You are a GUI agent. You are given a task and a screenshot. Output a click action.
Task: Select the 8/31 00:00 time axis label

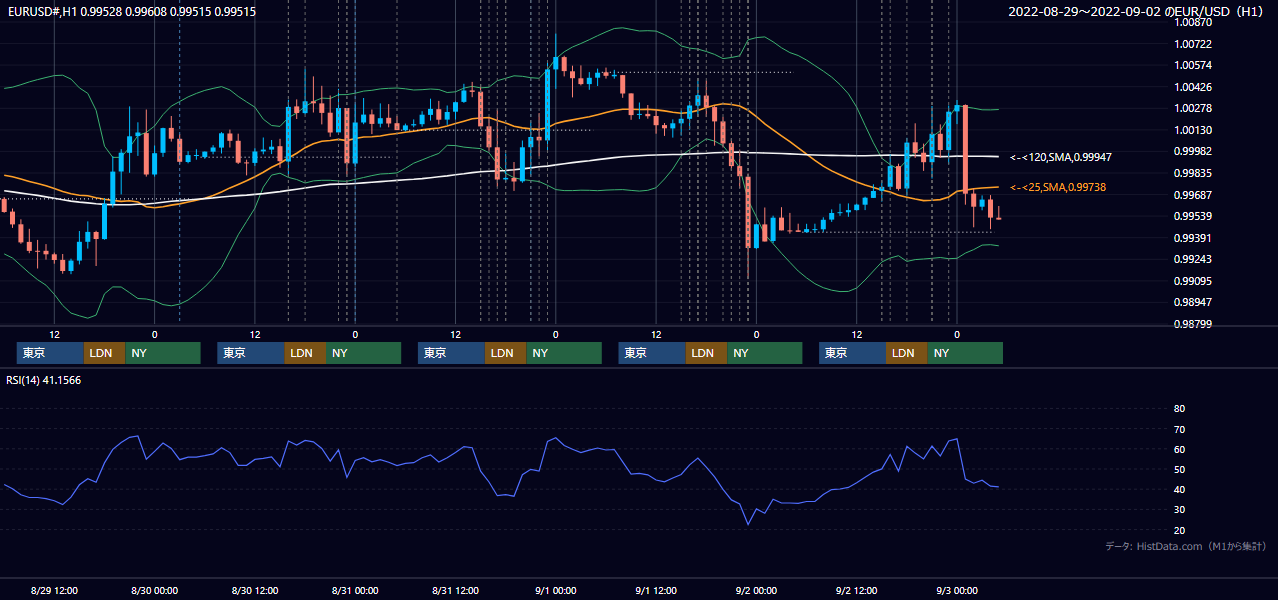[355, 590]
